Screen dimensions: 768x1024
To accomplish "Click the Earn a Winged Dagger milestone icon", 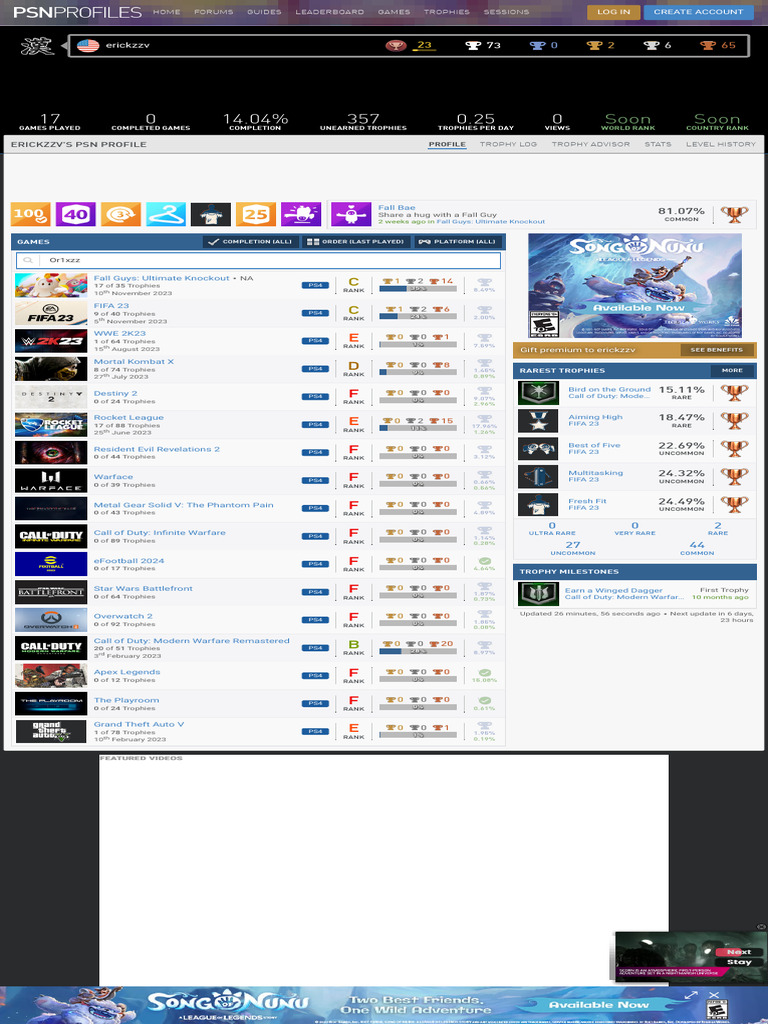I will coord(539,594).
